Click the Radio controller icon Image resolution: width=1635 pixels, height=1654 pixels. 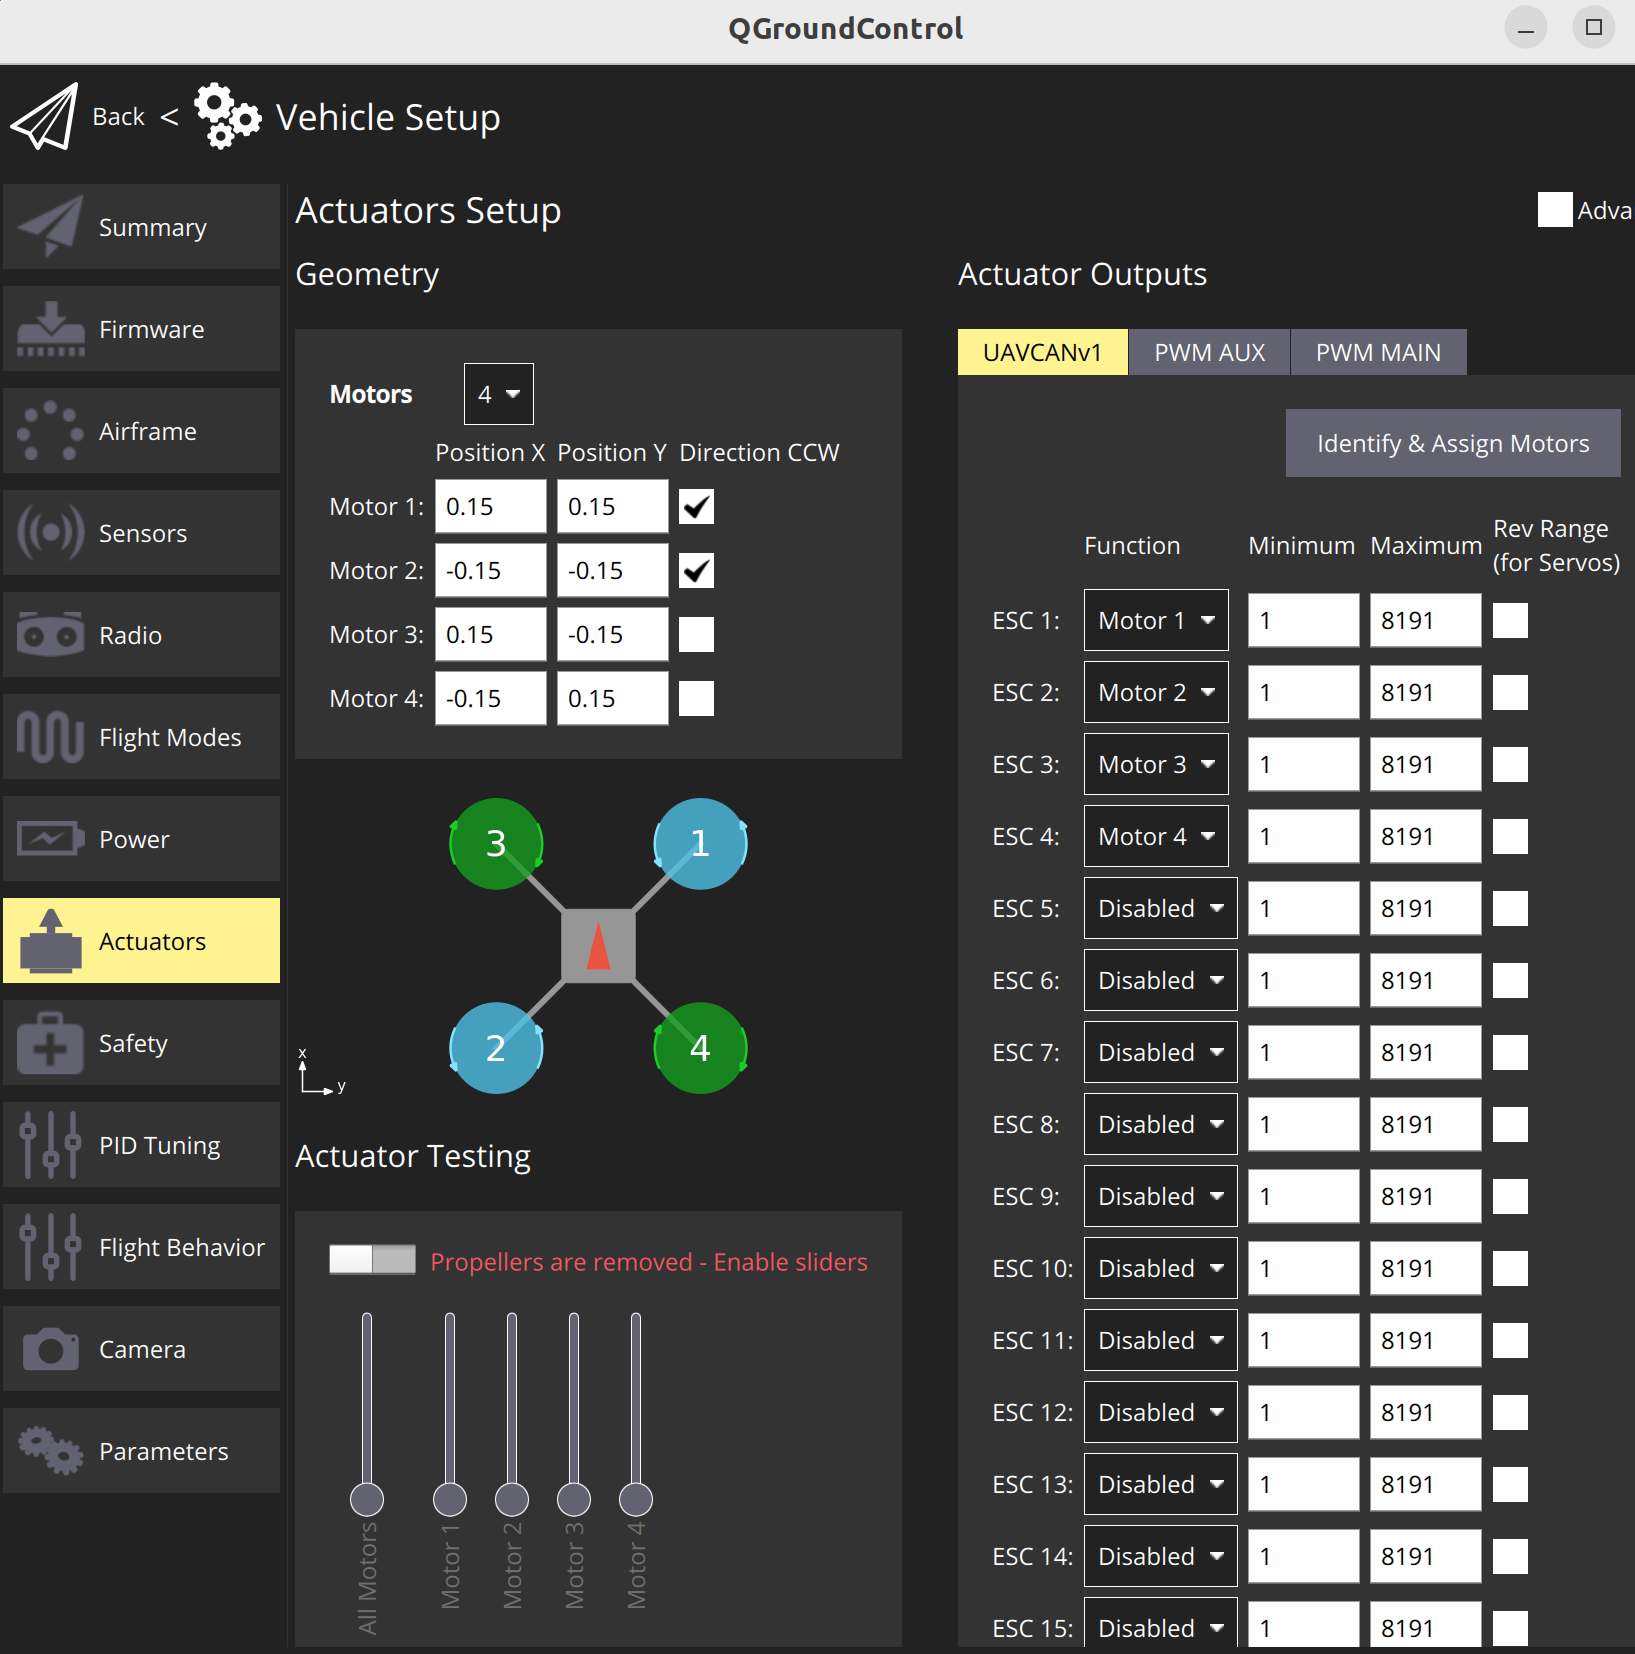click(50, 635)
